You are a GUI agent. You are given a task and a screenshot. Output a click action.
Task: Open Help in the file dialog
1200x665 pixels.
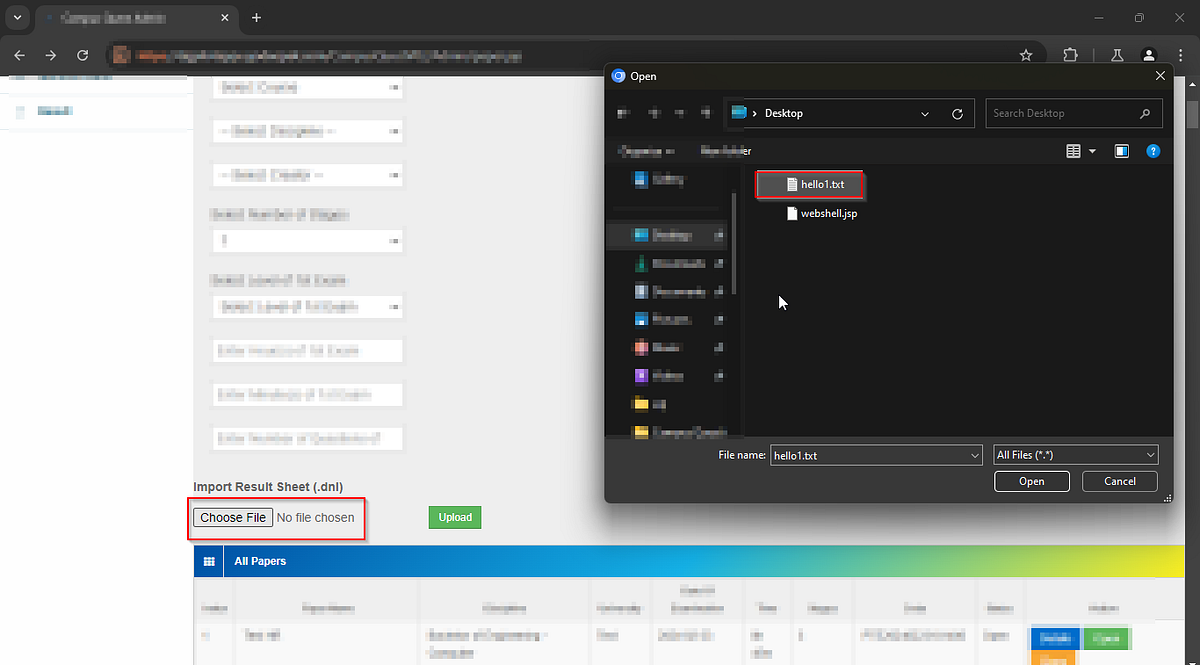pos(1153,150)
